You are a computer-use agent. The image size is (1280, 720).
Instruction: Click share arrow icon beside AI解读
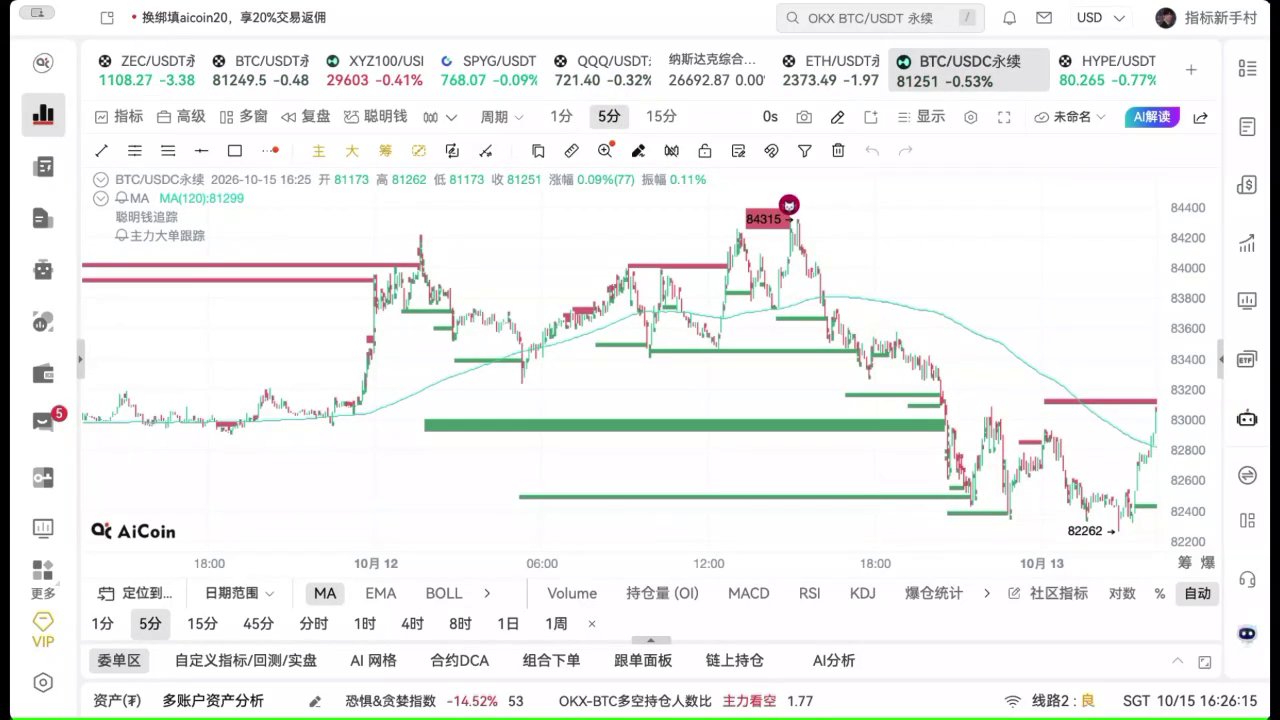pyautogui.click(x=1200, y=117)
